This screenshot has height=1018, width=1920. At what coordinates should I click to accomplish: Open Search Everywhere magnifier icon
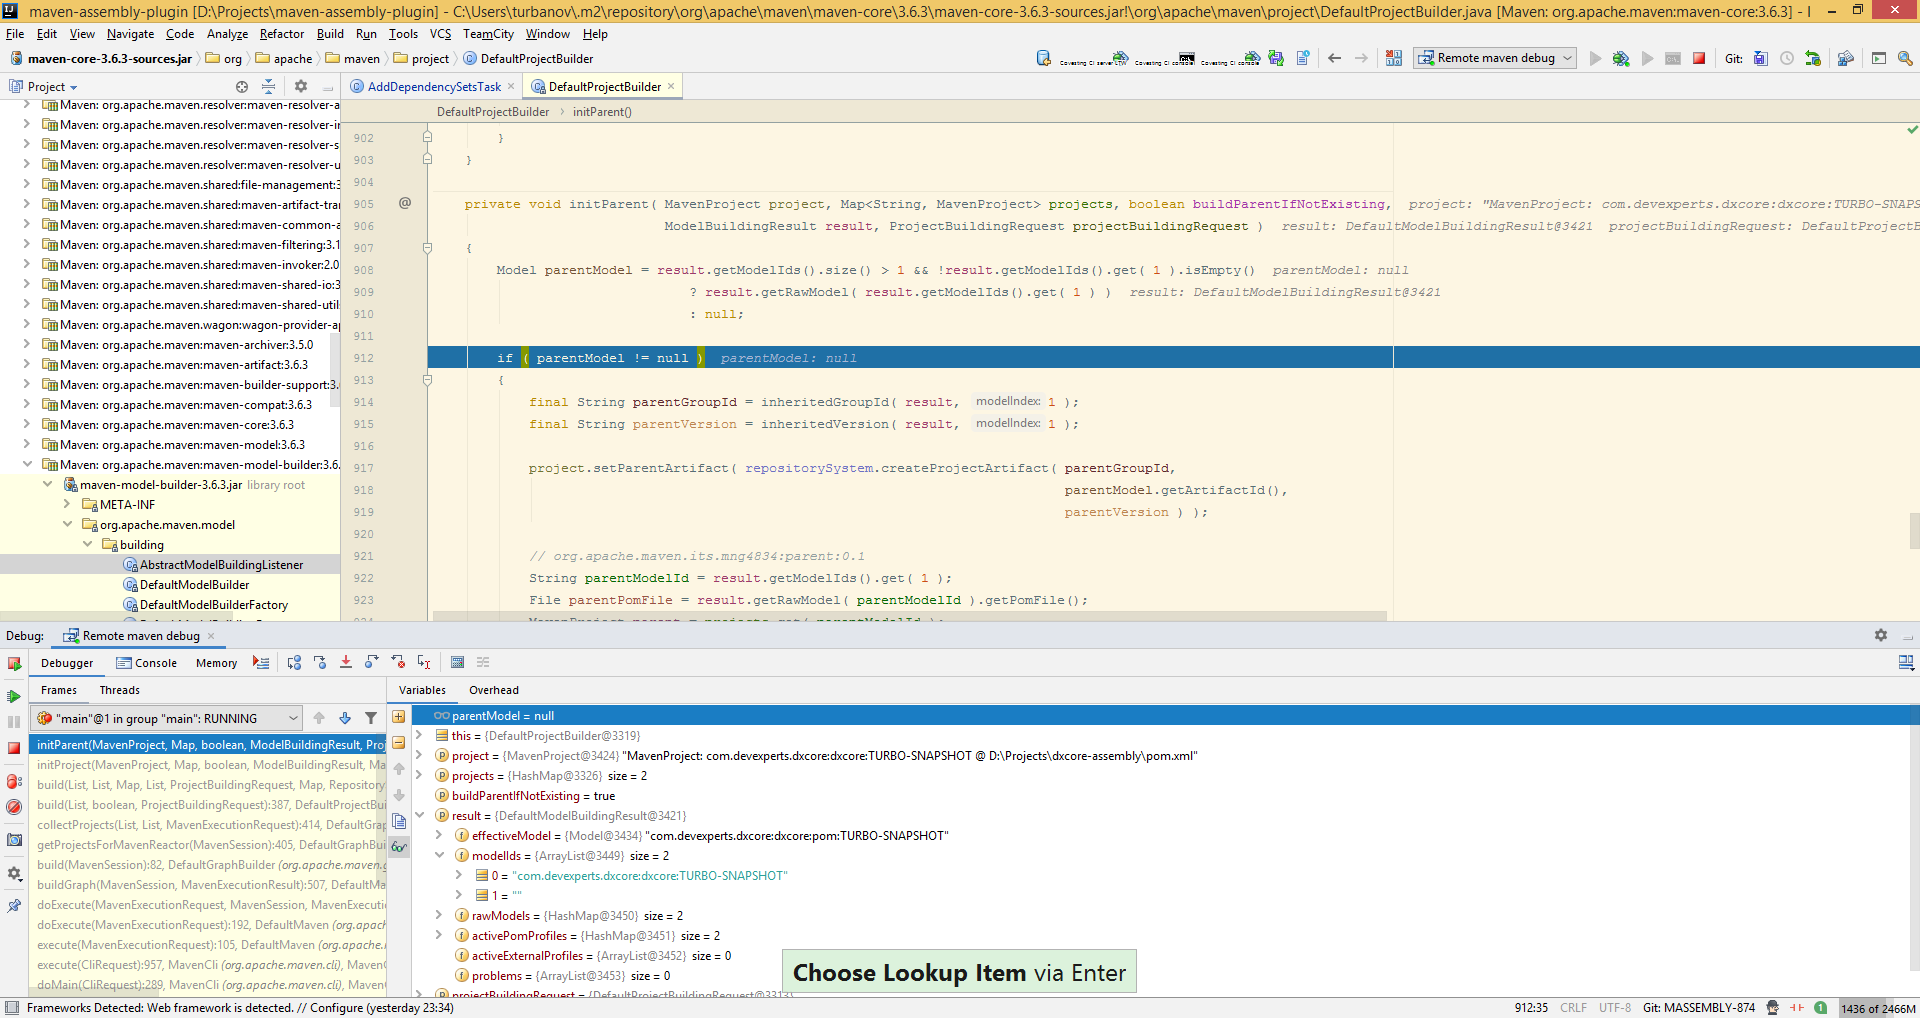[1905, 59]
